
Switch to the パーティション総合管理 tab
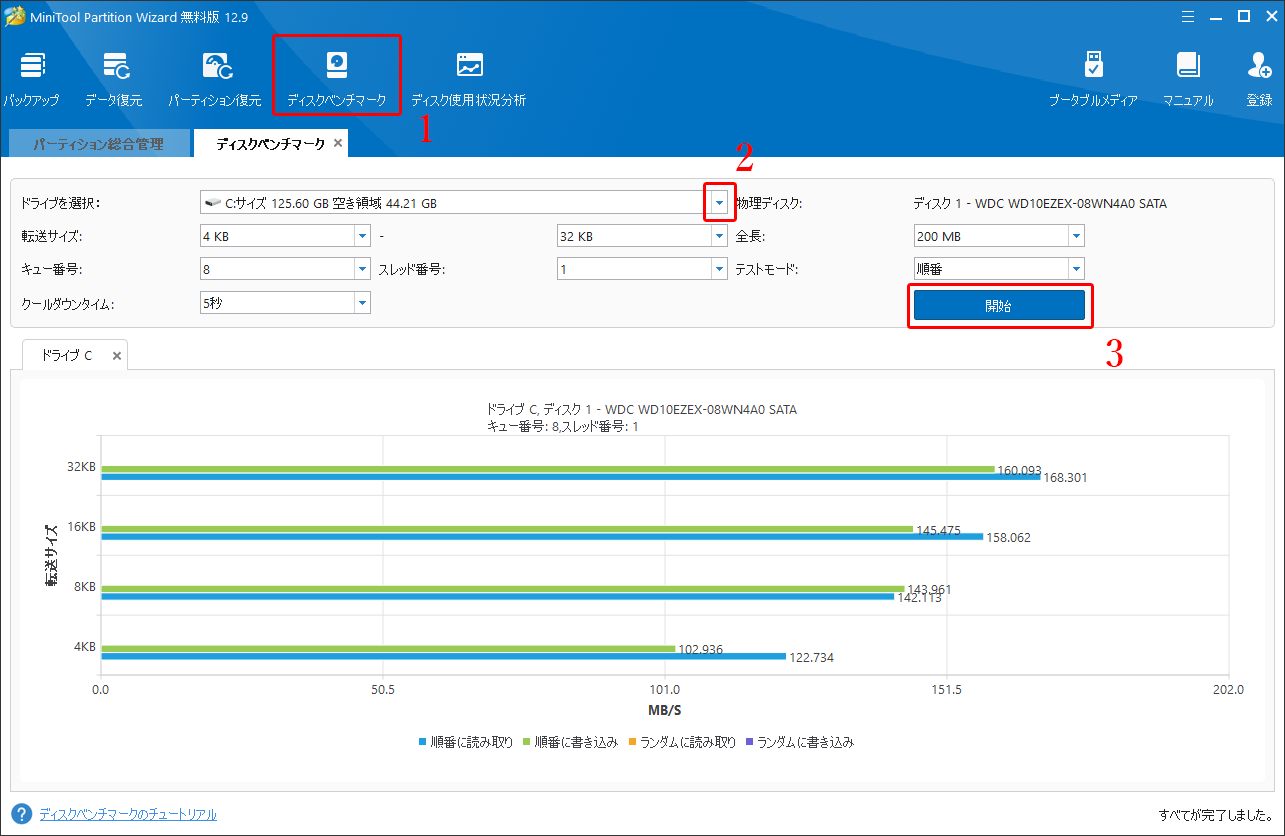(x=98, y=144)
